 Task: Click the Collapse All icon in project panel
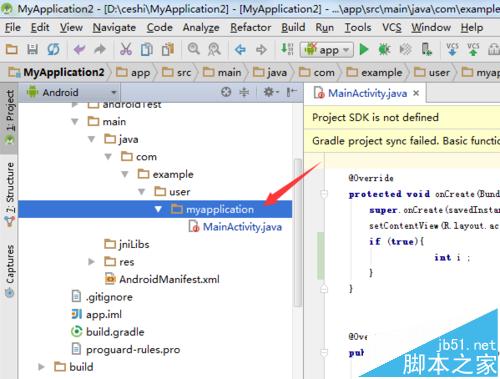tap(244, 92)
